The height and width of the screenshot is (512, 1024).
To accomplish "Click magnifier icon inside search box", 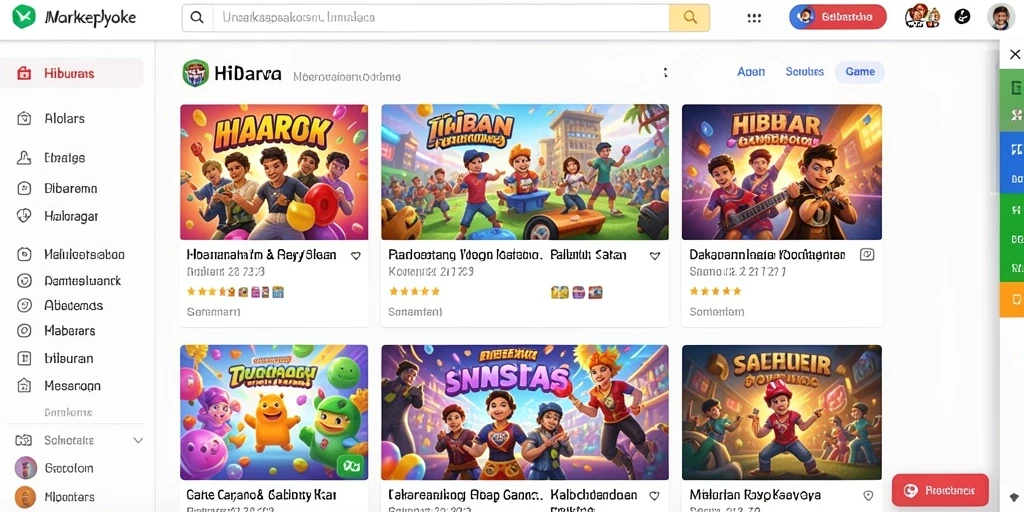I will (x=197, y=18).
